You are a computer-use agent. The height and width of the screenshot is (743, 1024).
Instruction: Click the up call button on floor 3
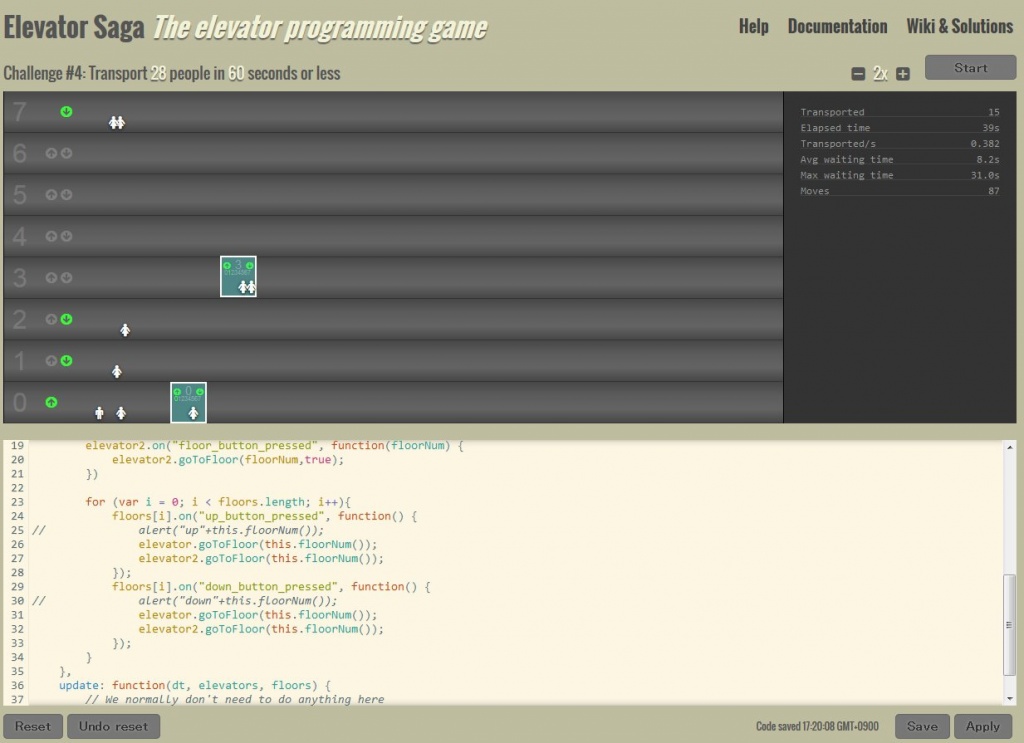tap(52, 277)
